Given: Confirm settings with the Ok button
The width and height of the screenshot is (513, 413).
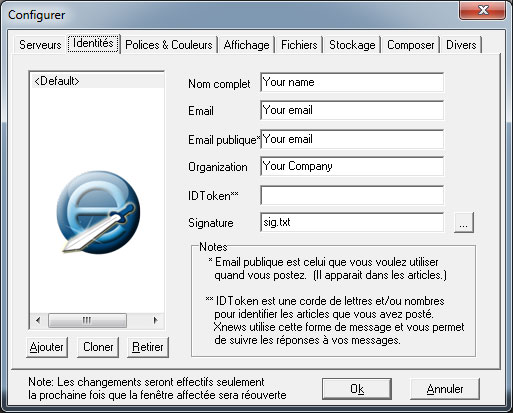Looking at the screenshot, I should pos(357,389).
